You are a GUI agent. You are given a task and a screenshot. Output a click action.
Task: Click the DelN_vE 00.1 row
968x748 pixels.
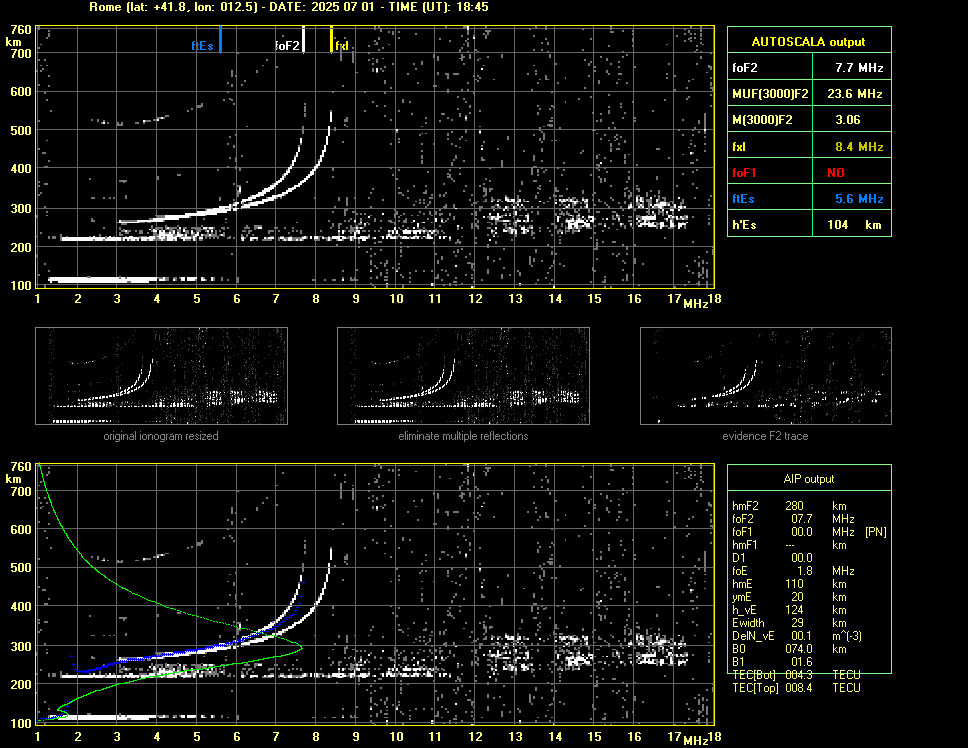coord(797,636)
